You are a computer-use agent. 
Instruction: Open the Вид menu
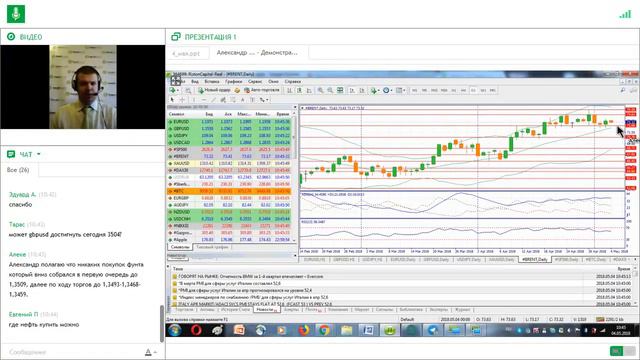tap(195, 82)
